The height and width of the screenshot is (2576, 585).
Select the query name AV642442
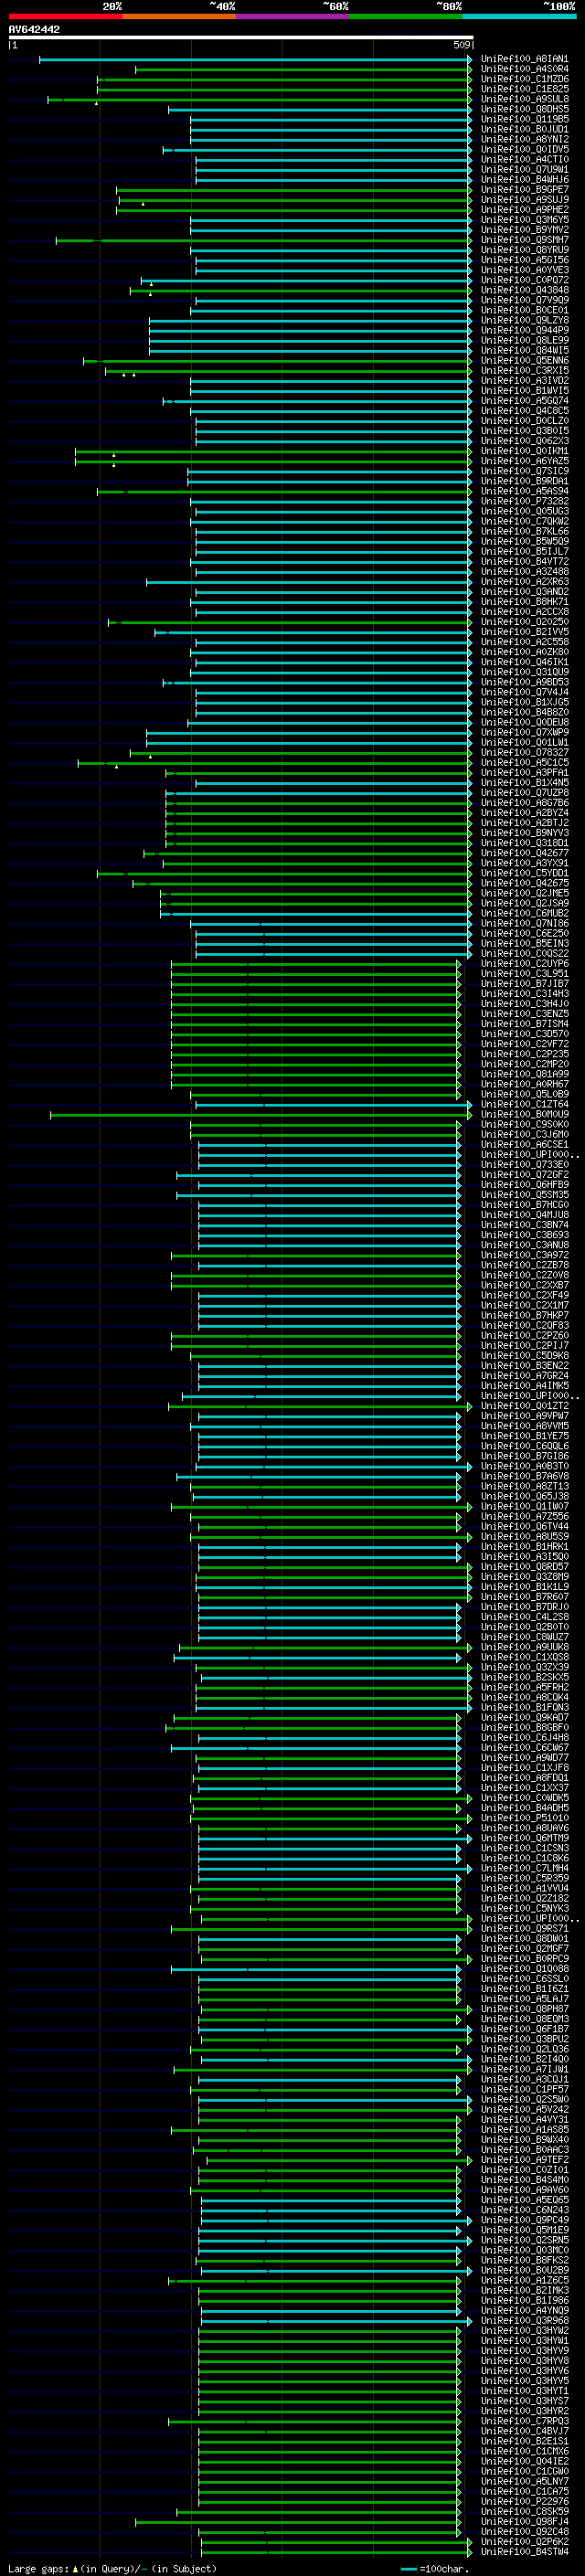coord(34,30)
